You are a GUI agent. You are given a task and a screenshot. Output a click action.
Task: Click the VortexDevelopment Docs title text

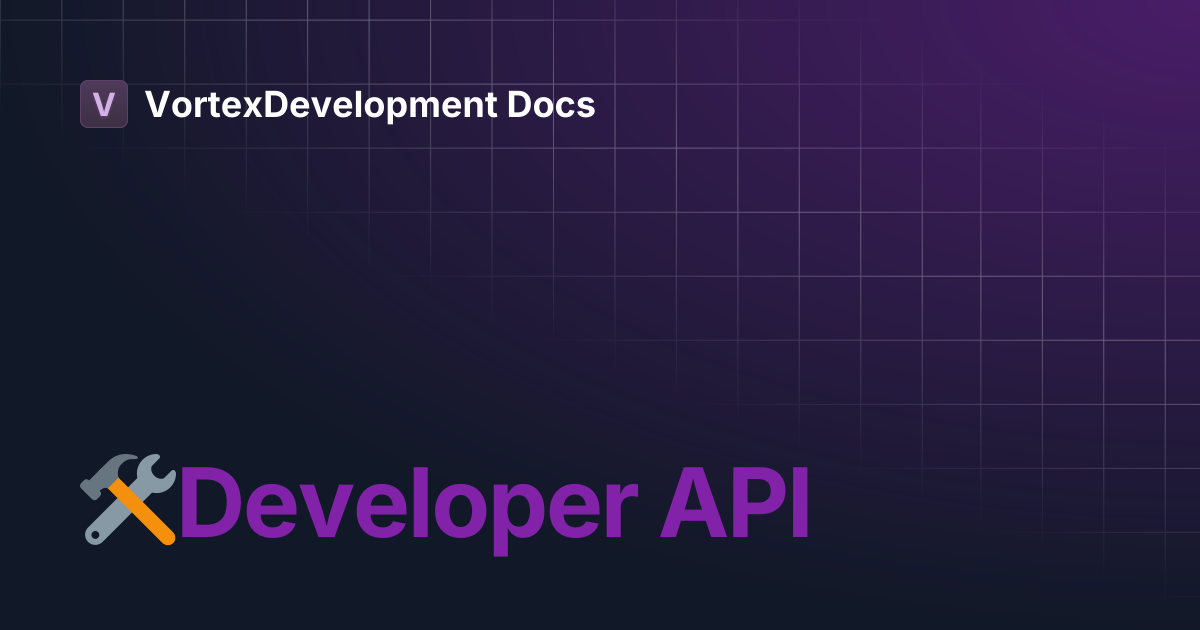click(x=370, y=104)
